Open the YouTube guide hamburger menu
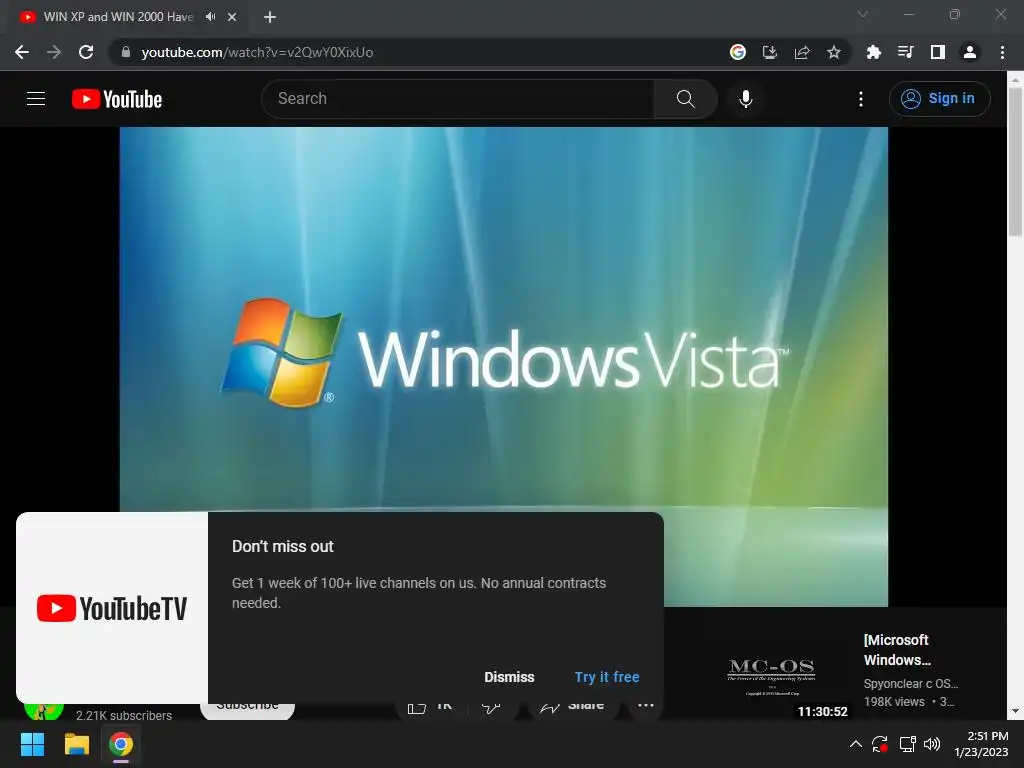1024x768 pixels. [36, 99]
